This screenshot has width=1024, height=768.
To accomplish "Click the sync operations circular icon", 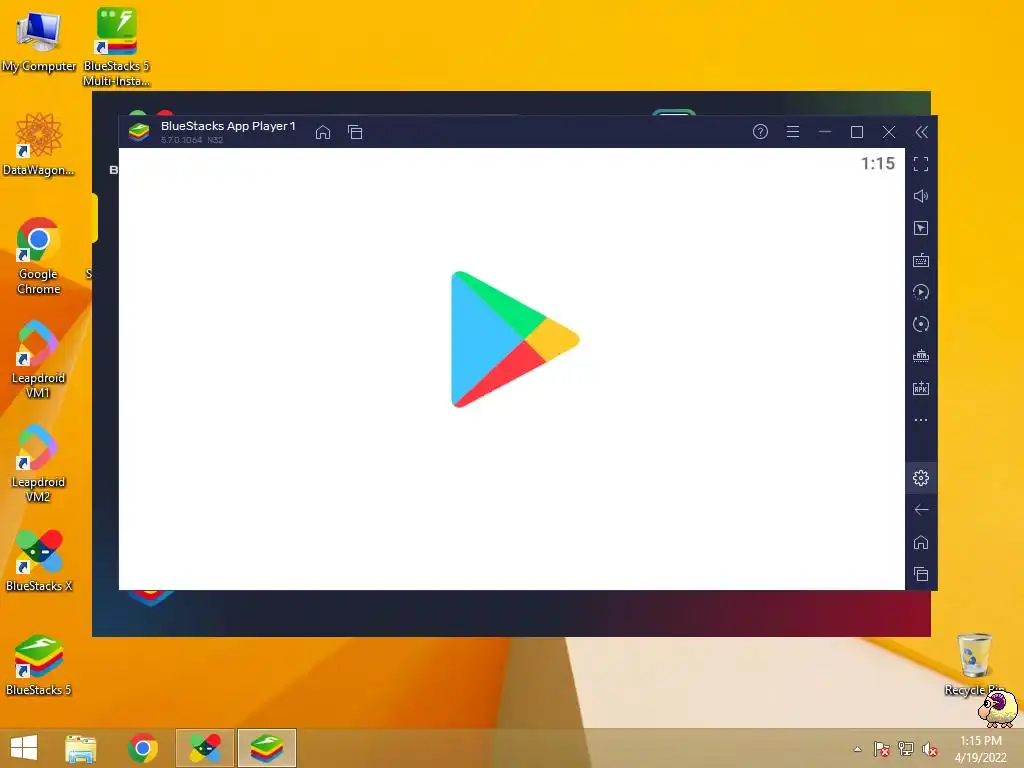I will pyautogui.click(x=921, y=324).
